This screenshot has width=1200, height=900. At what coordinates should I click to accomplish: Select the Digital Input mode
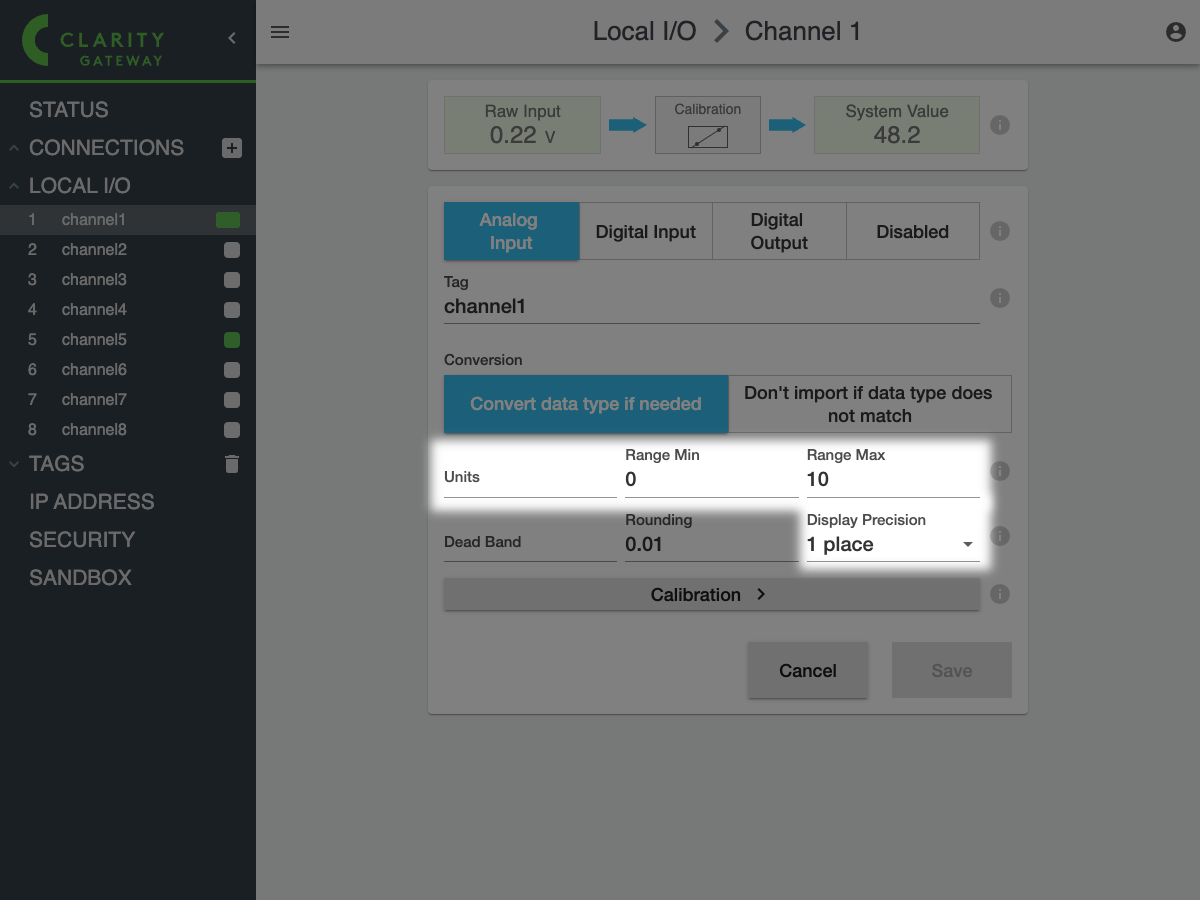click(x=645, y=232)
